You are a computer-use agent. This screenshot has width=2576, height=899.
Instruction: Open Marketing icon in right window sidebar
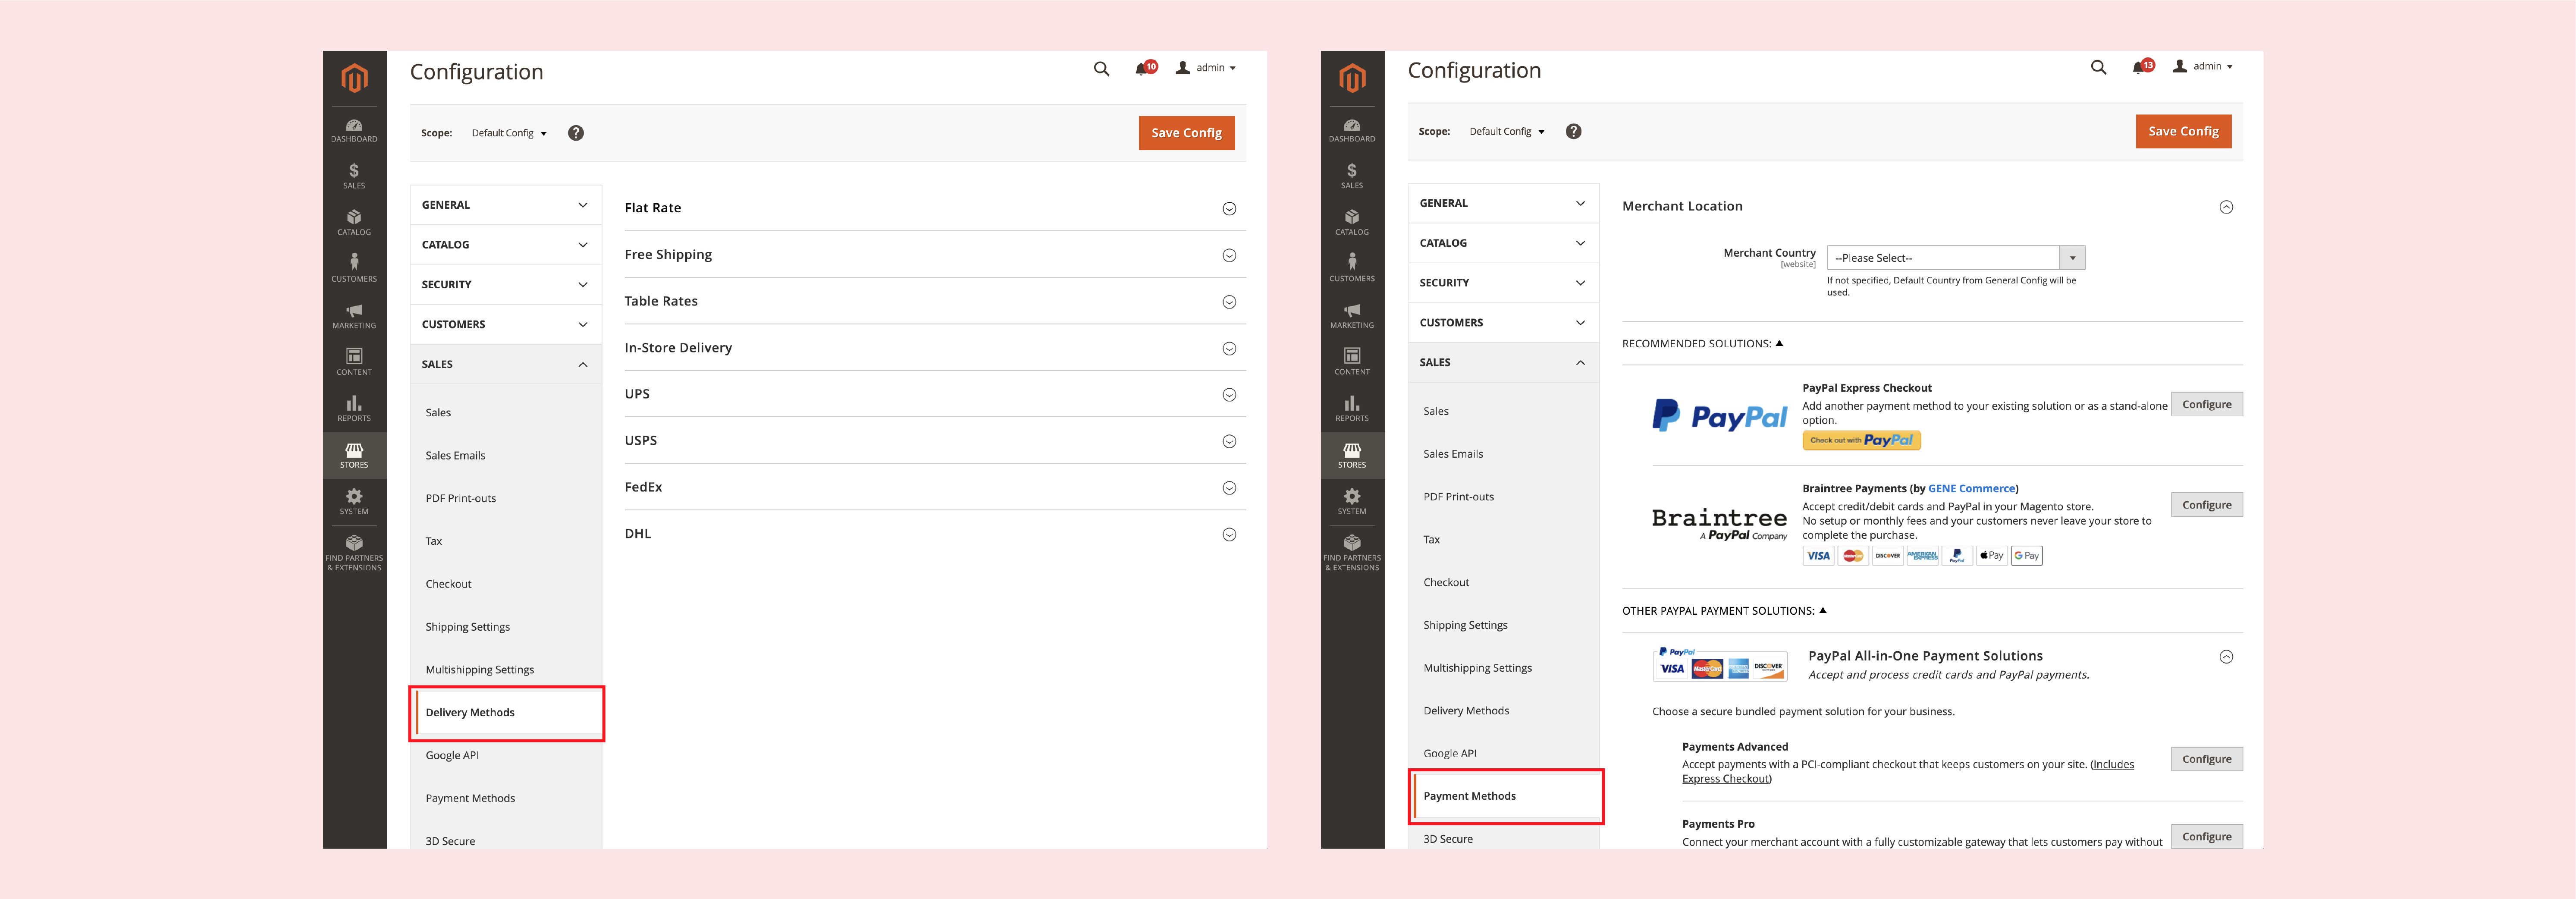tap(1352, 316)
